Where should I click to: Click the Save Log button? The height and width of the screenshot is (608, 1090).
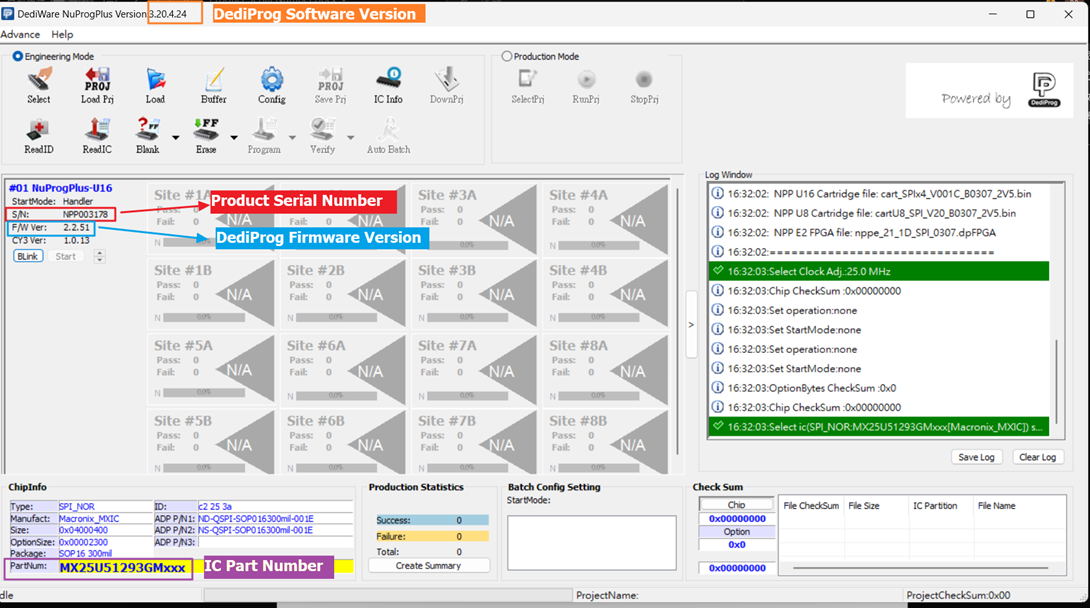[976, 457]
